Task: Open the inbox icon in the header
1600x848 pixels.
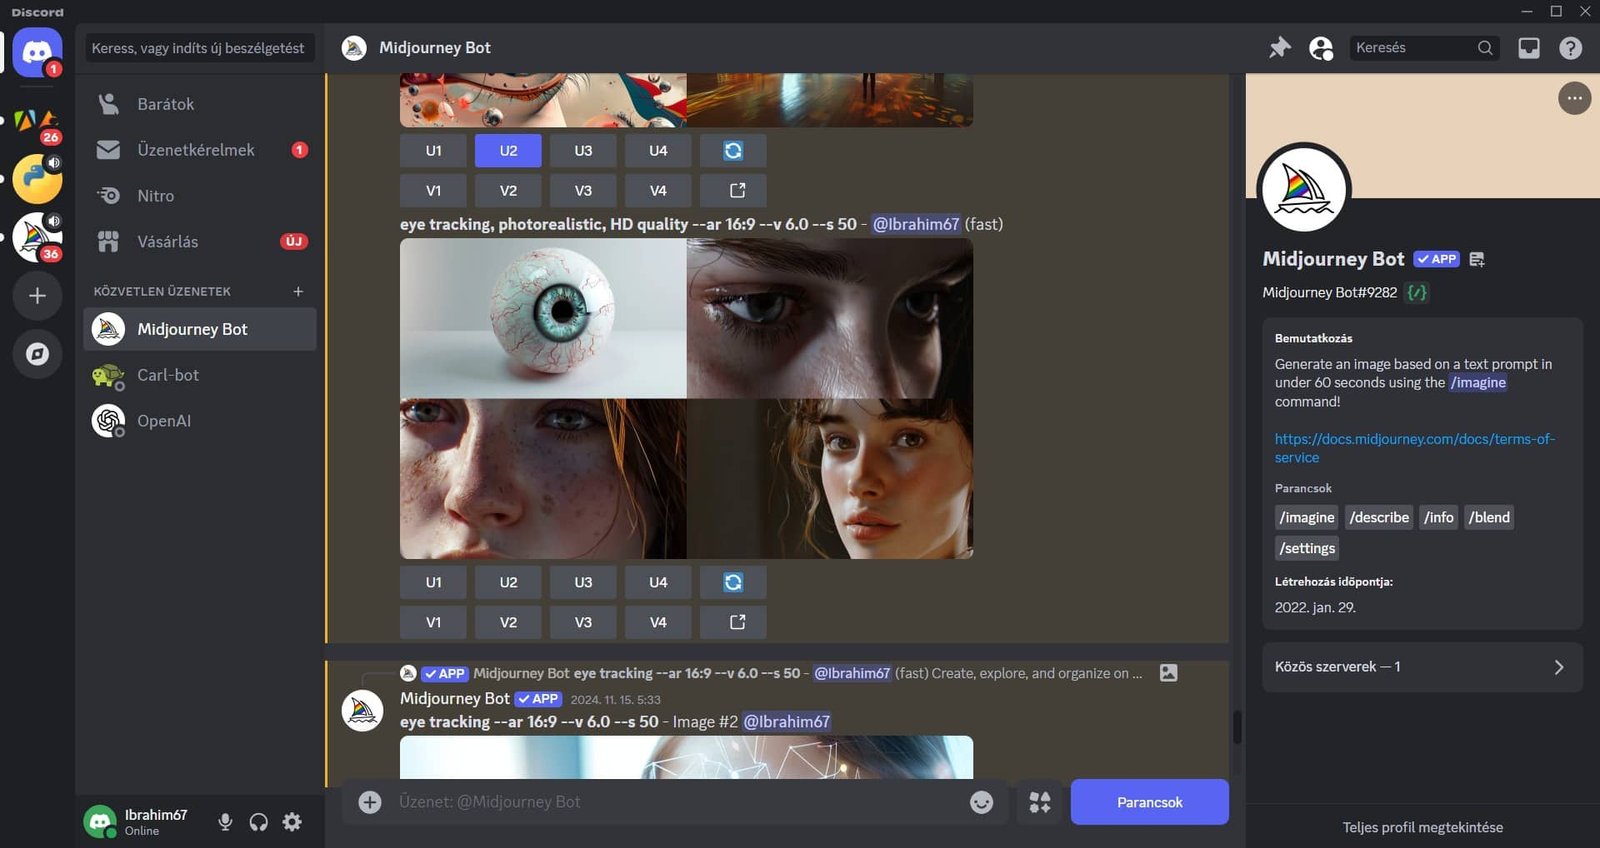Action: pyautogui.click(x=1529, y=48)
